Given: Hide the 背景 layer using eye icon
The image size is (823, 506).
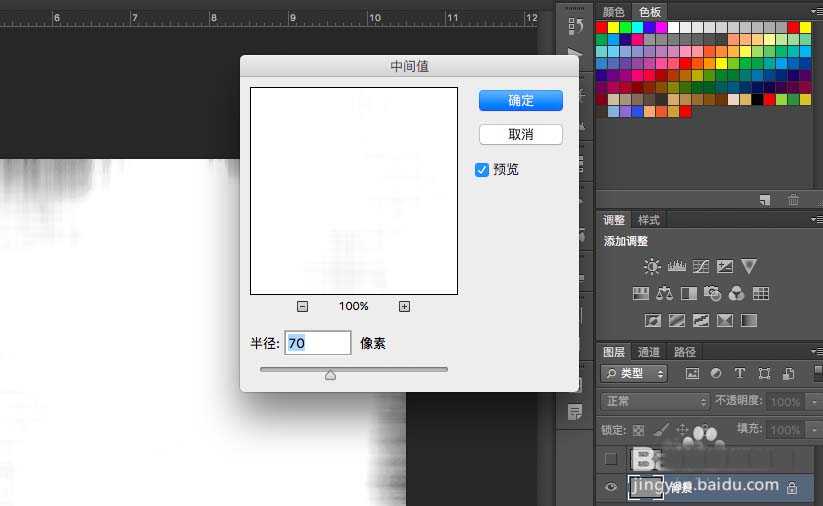Looking at the screenshot, I should (x=611, y=487).
